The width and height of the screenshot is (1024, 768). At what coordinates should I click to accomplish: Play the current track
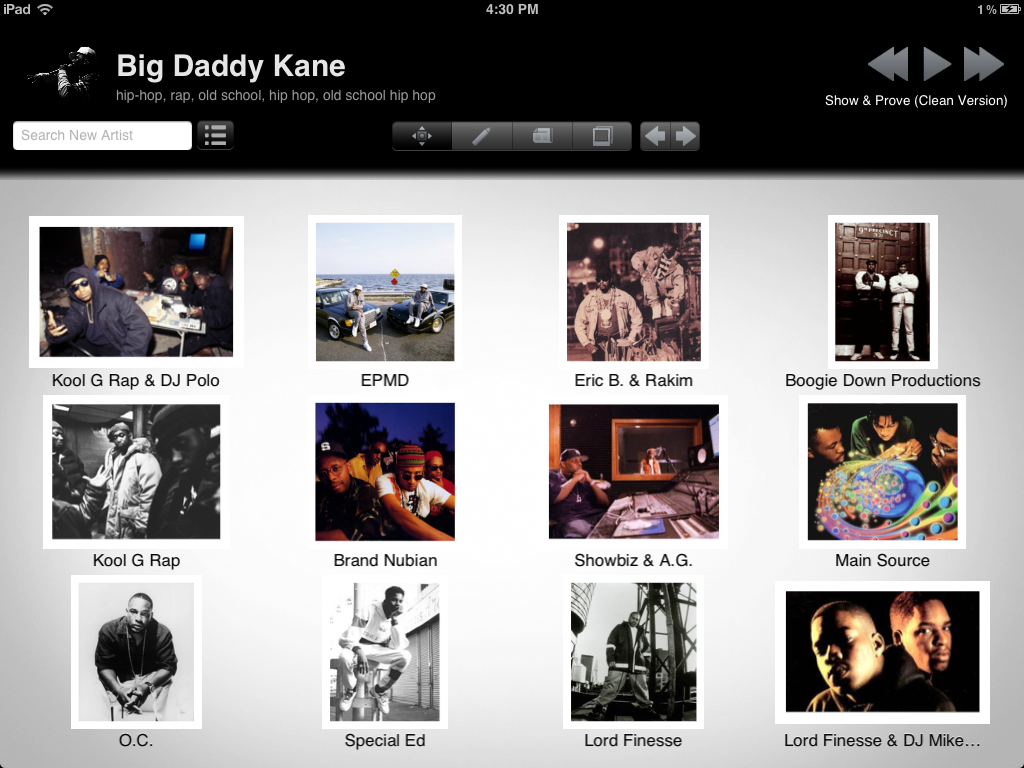pyautogui.click(x=936, y=64)
